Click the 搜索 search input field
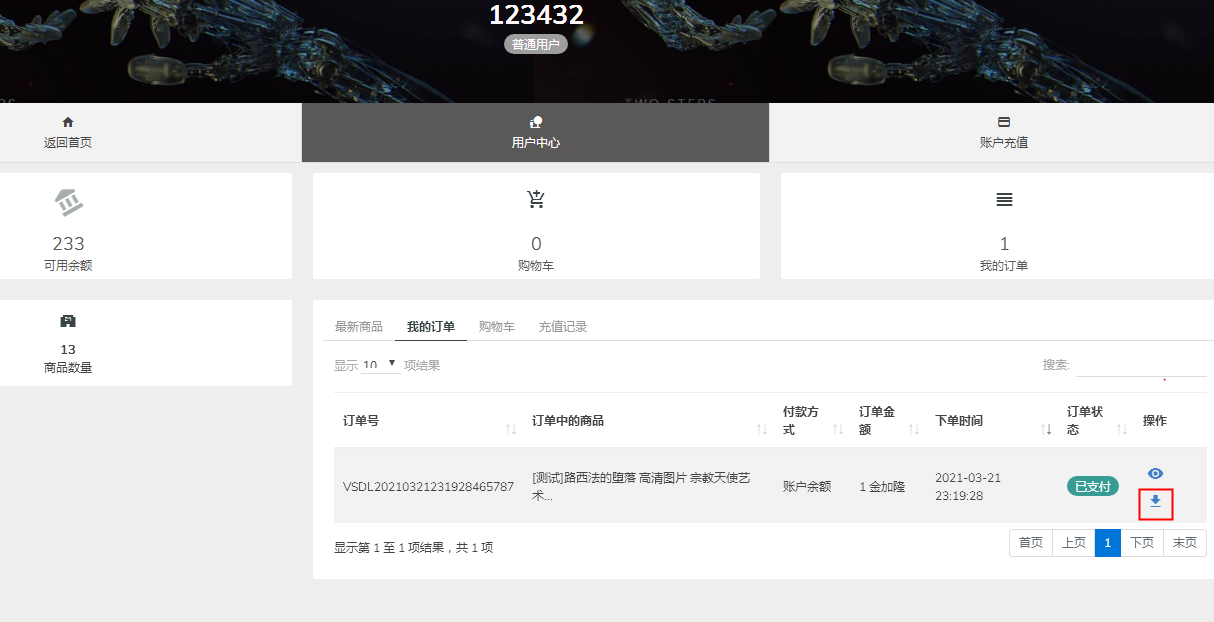1214x622 pixels. (1140, 365)
